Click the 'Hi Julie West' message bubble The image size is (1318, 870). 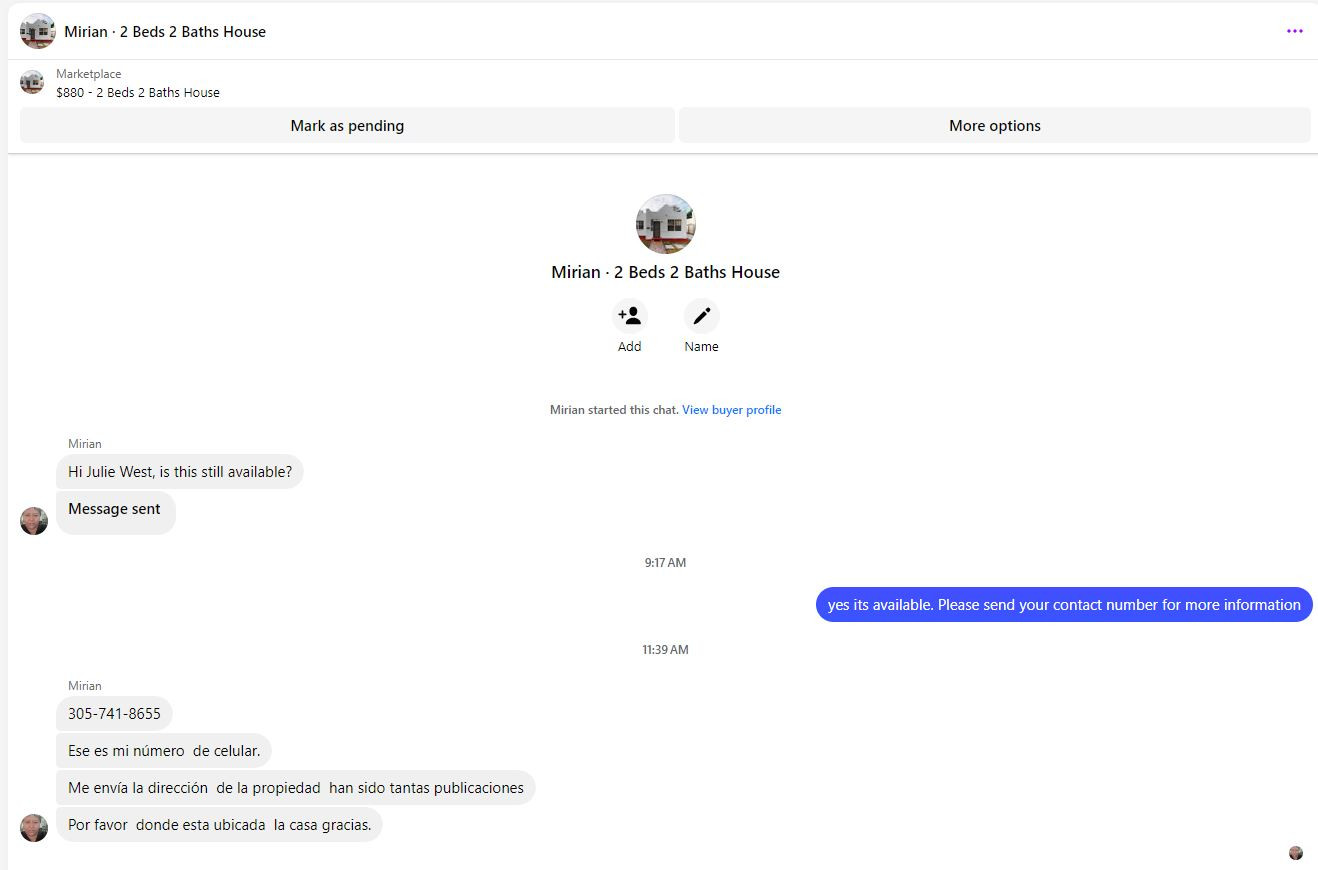tap(180, 472)
